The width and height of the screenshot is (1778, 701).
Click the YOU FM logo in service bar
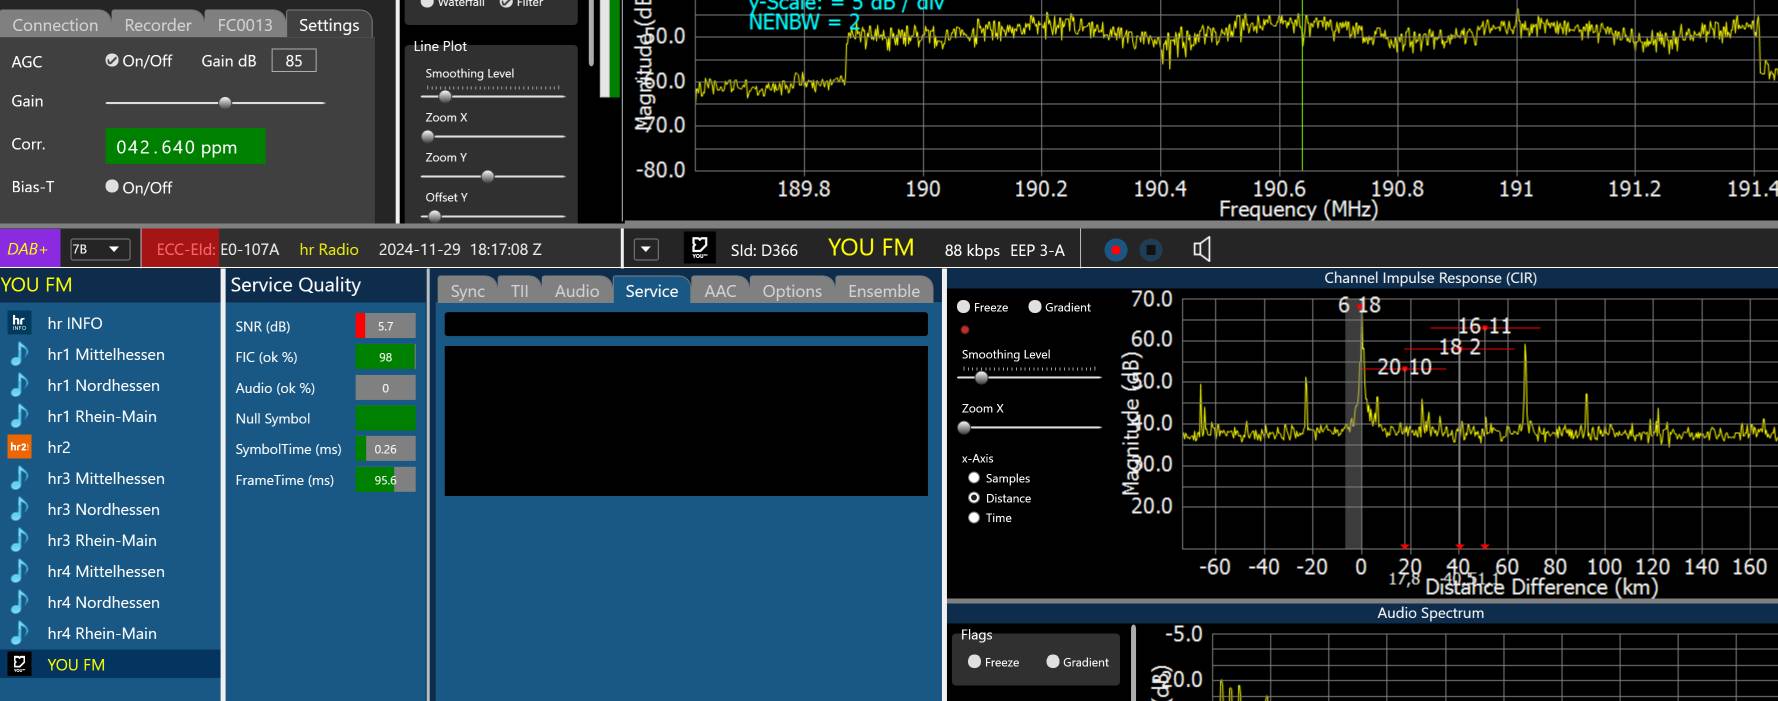pyautogui.click(x=700, y=249)
